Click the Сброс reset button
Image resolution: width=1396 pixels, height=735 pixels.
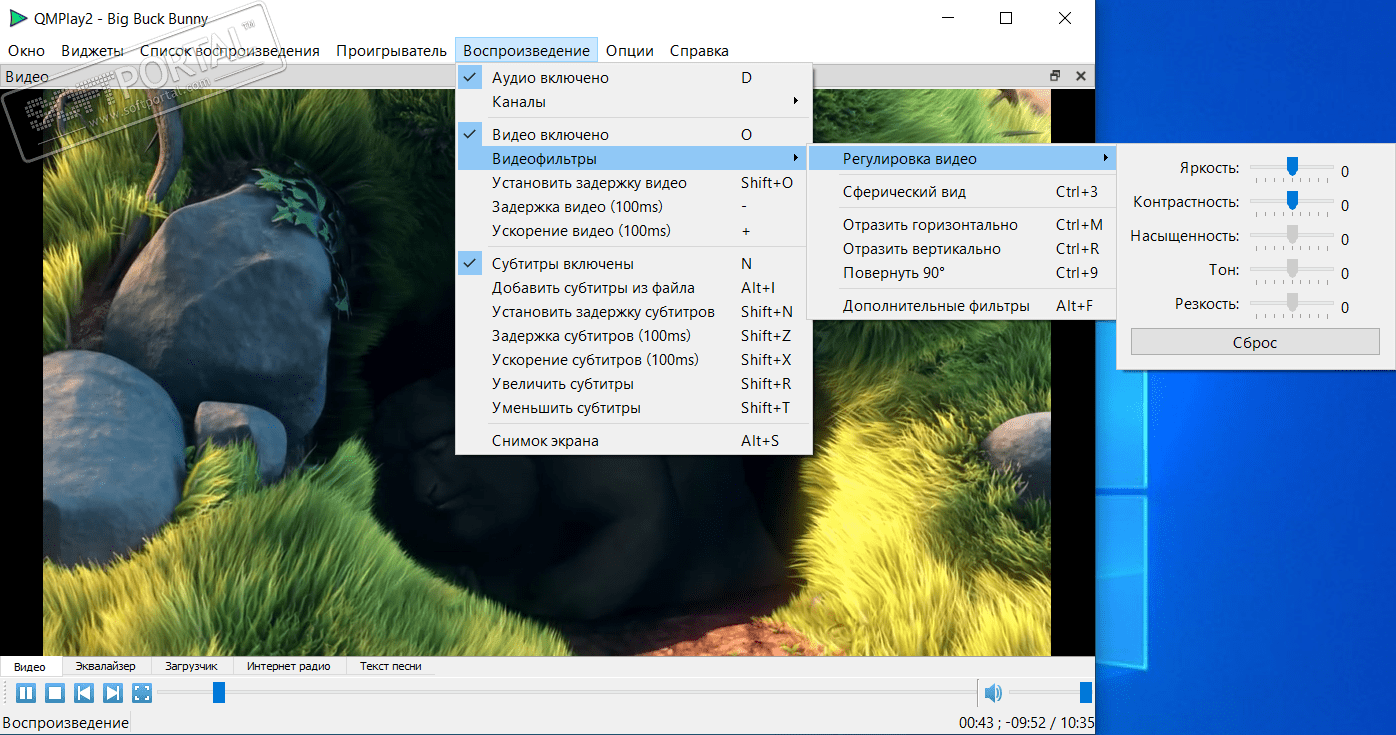tap(1255, 342)
